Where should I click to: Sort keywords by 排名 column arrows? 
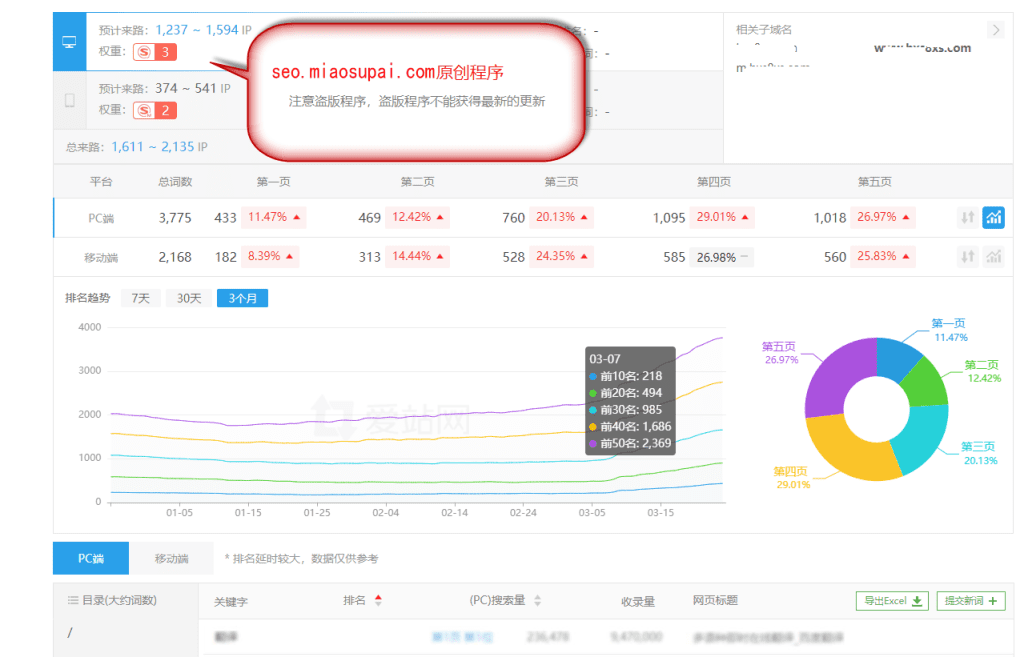tap(378, 601)
